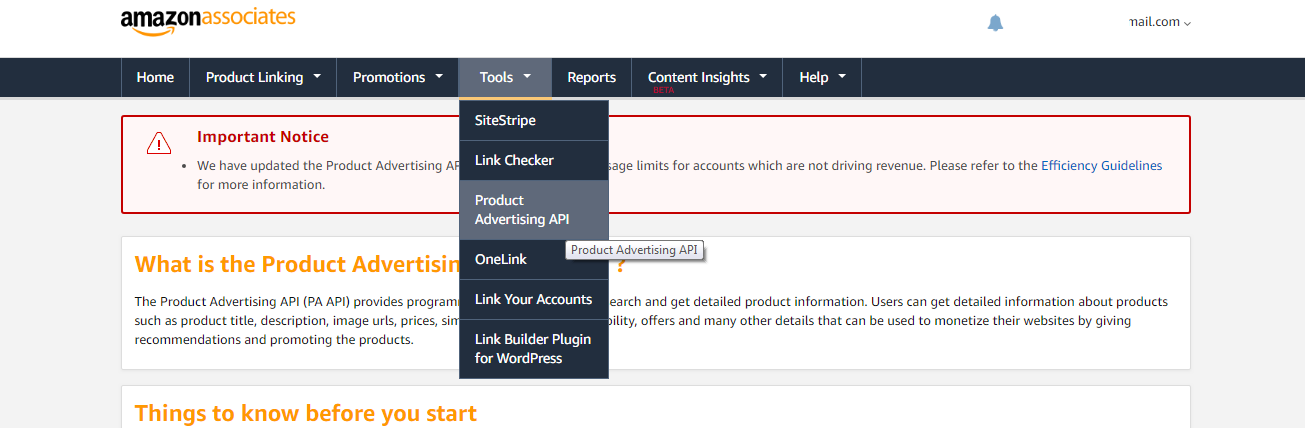The image size is (1305, 428).
Task: Expand the Promotions menu
Action: tap(398, 77)
